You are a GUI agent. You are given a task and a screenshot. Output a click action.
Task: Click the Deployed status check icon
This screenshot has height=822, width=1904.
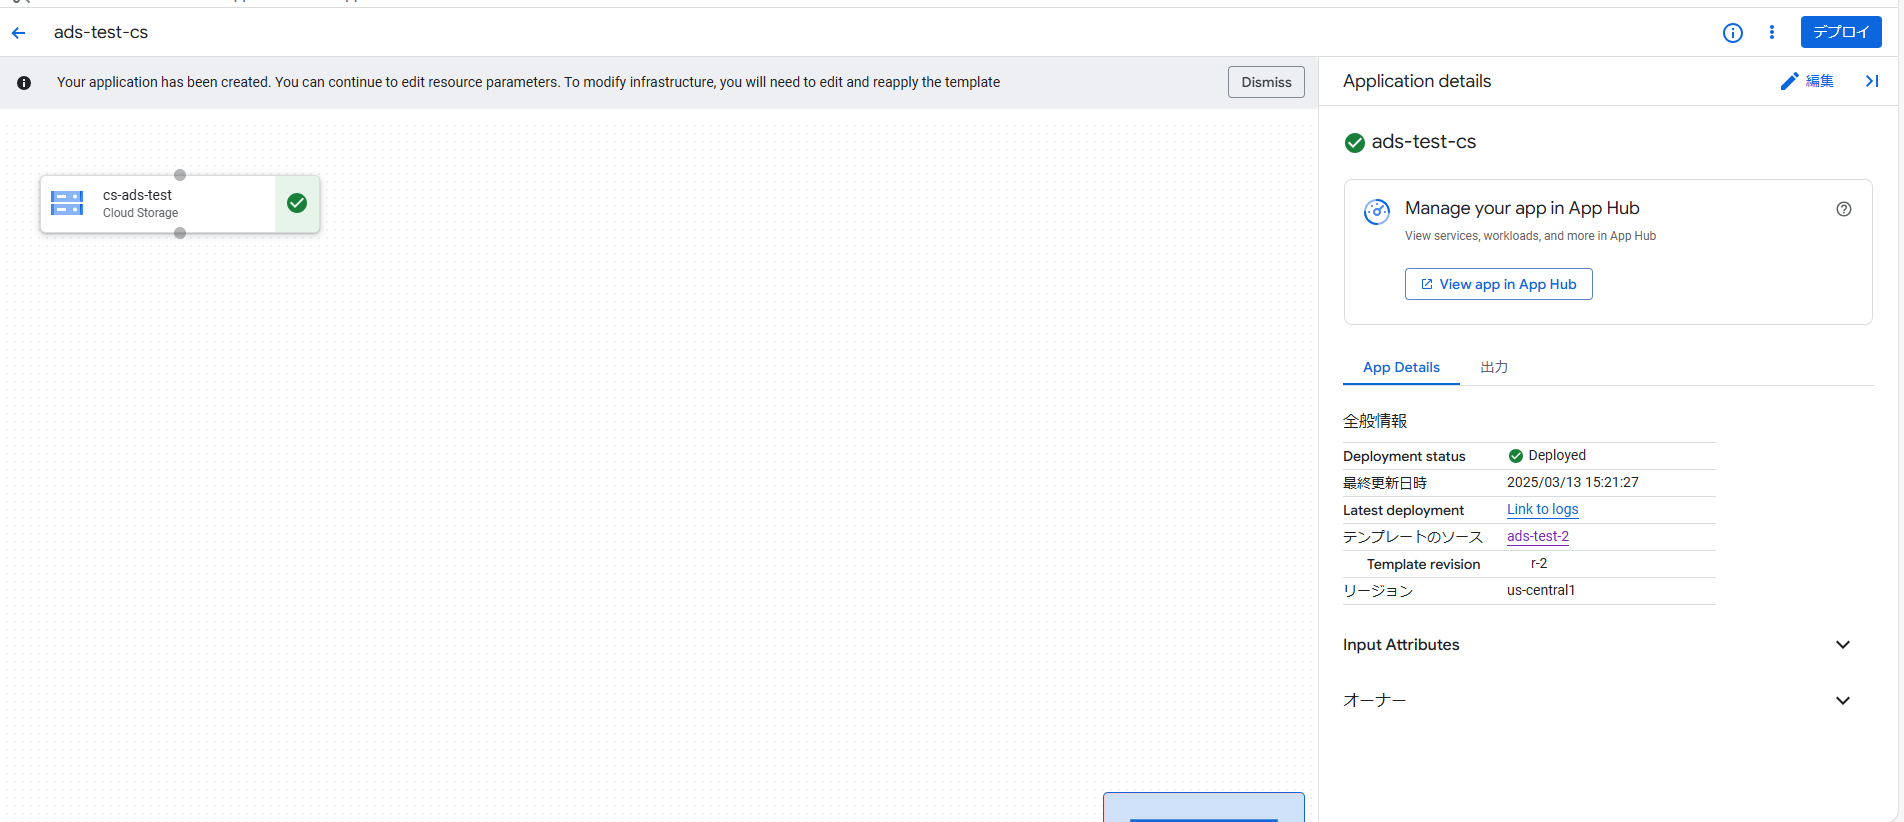(x=1516, y=456)
